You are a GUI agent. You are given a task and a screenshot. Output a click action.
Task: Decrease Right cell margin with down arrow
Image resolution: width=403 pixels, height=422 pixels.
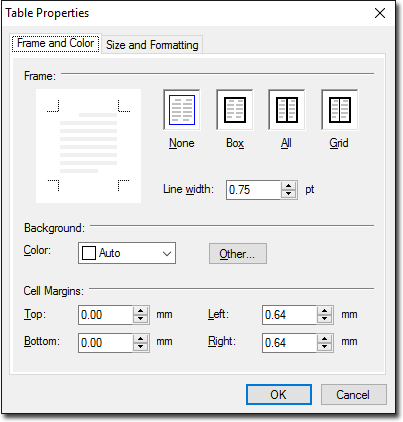pos(325,347)
